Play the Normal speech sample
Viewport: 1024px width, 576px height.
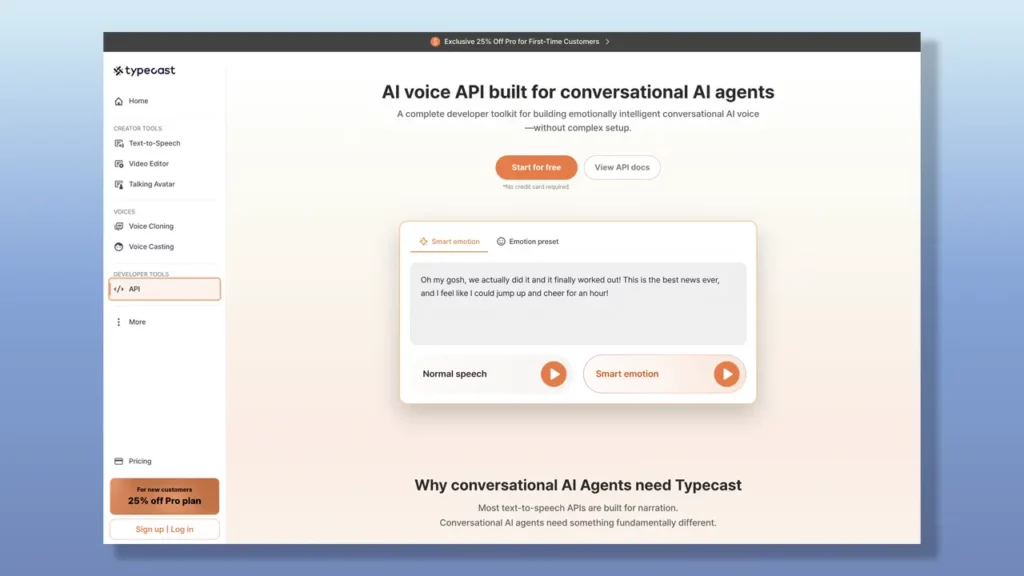(554, 374)
